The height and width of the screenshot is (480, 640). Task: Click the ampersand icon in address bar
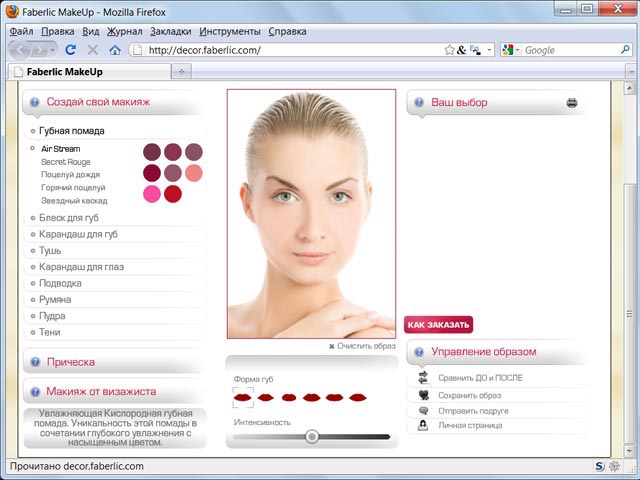tap(462, 50)
